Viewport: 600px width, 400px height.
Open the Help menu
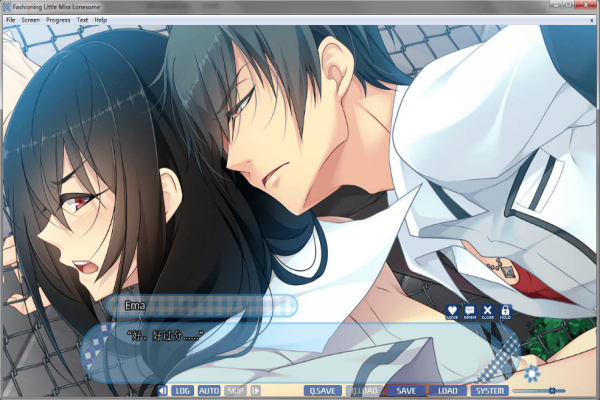pyautogui.click(x=101, y=20)
